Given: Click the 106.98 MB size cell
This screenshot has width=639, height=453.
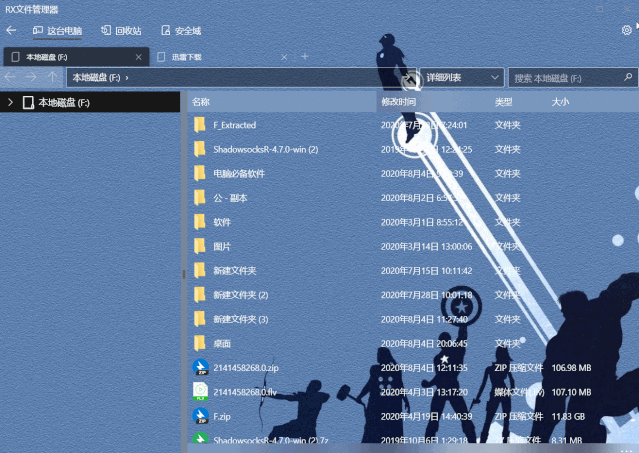Looking at the screenshot, I should pyautogui.click(x=571, y=368).
